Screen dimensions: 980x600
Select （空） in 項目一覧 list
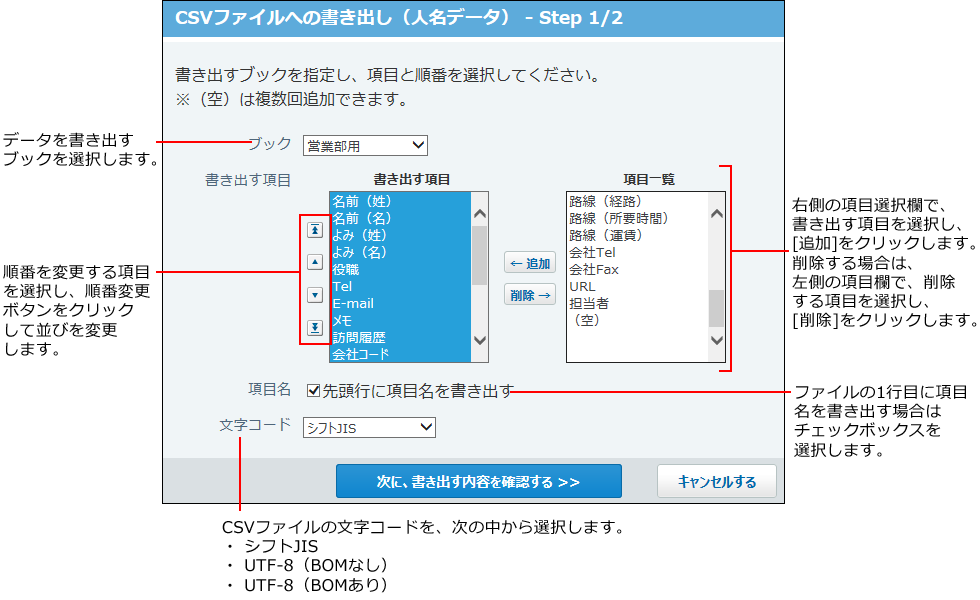[638, 320]
